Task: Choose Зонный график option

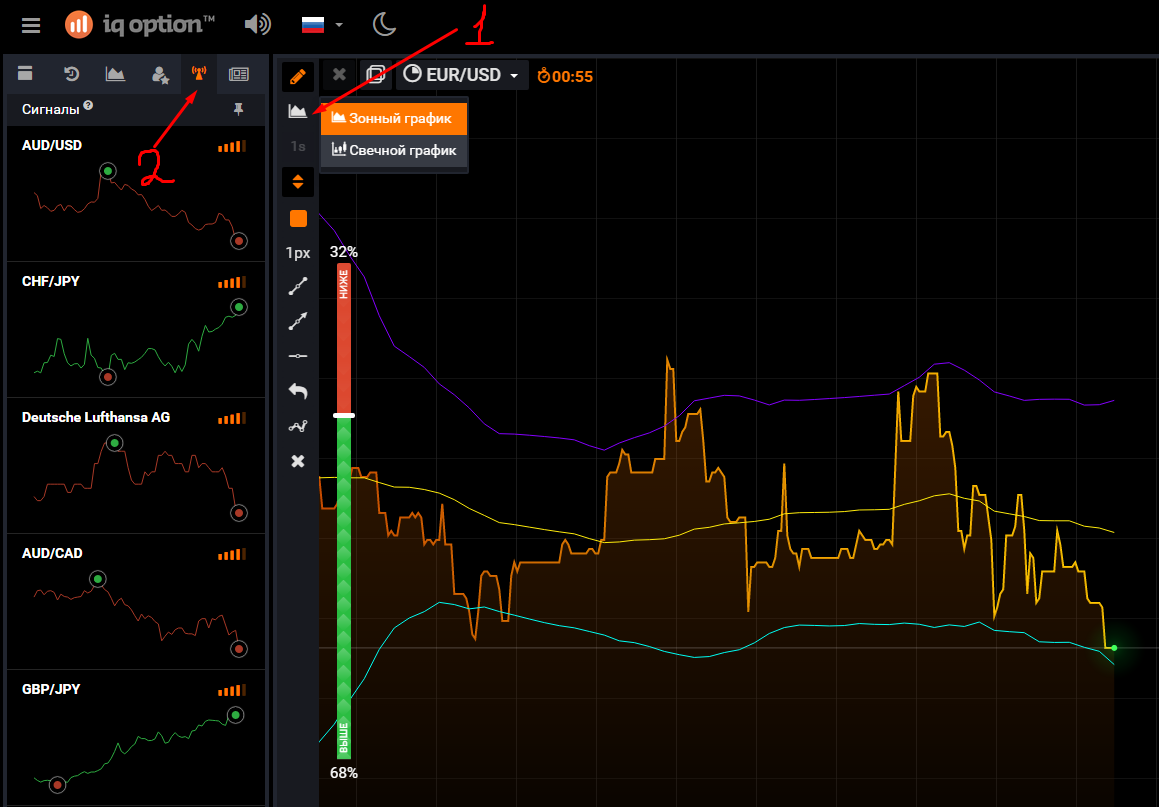Action: 394,118
